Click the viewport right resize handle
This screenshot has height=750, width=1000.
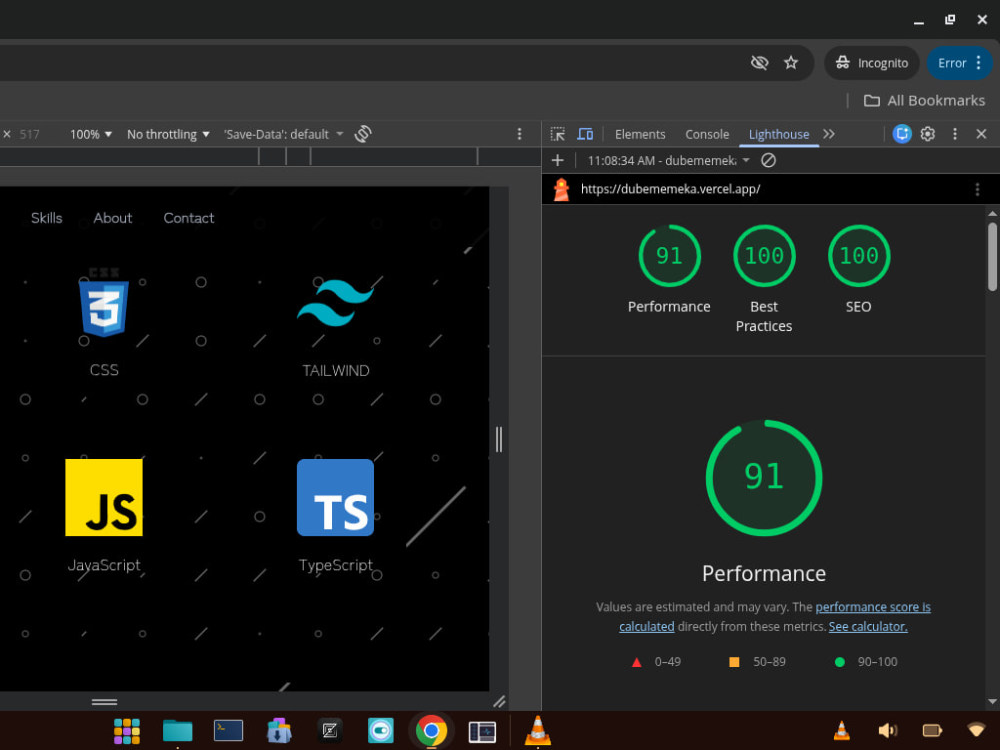point(499,439)
